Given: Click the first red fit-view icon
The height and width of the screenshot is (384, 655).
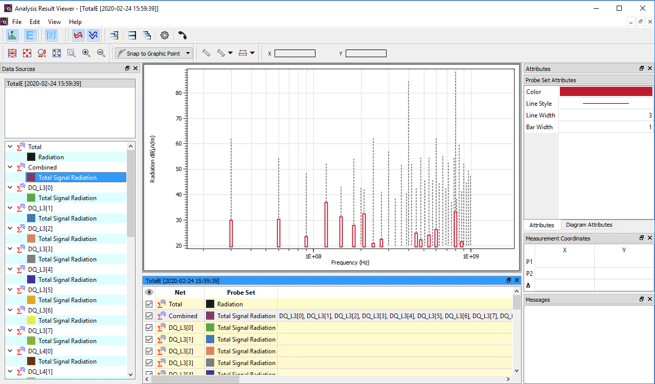Looking at the screenshot, I should (x=12, y=53).
